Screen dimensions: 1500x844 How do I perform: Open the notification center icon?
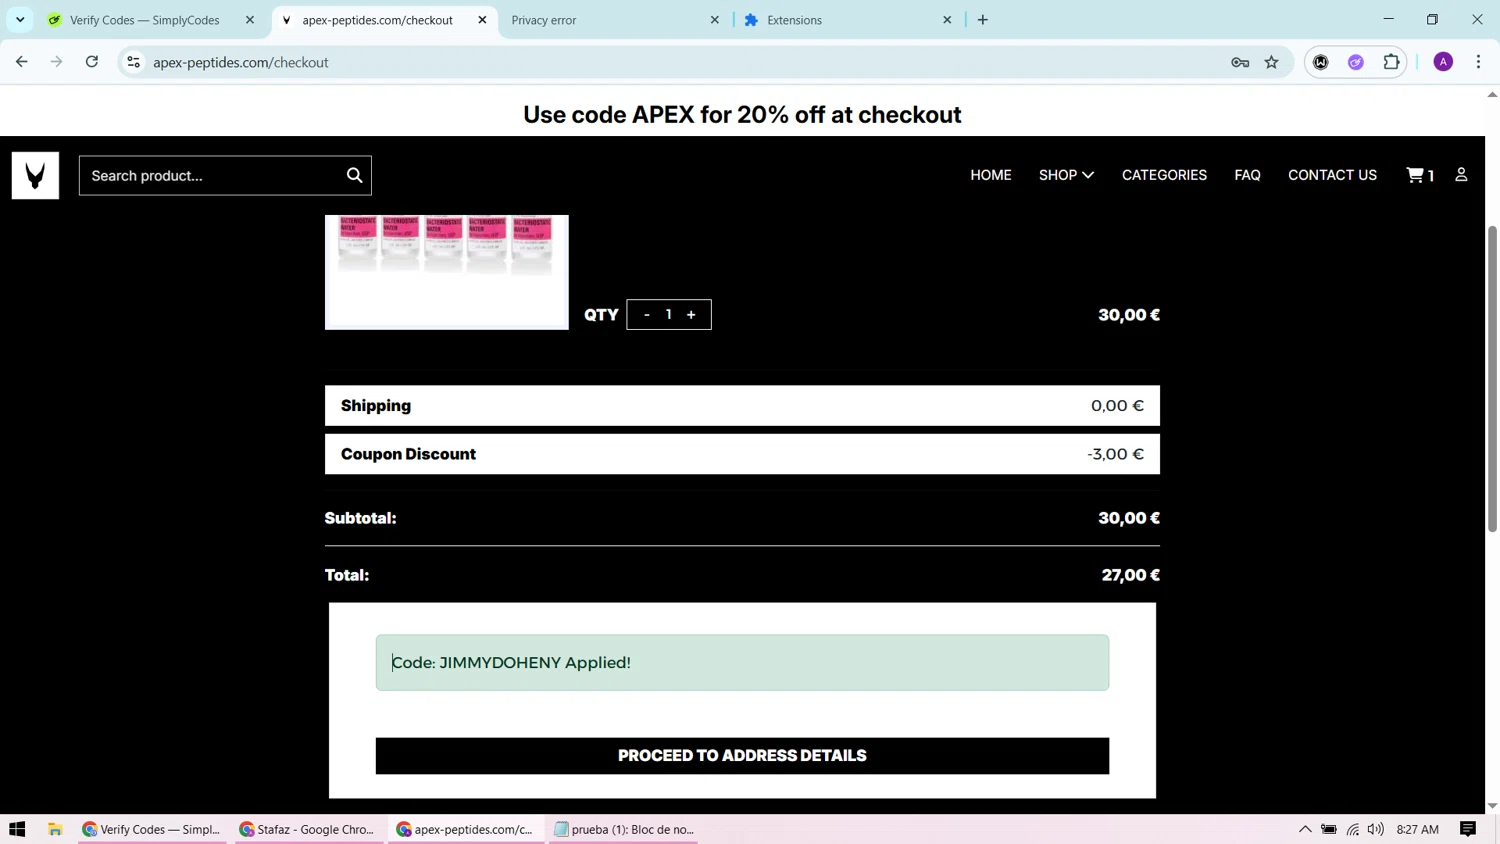click(1468, 829)
